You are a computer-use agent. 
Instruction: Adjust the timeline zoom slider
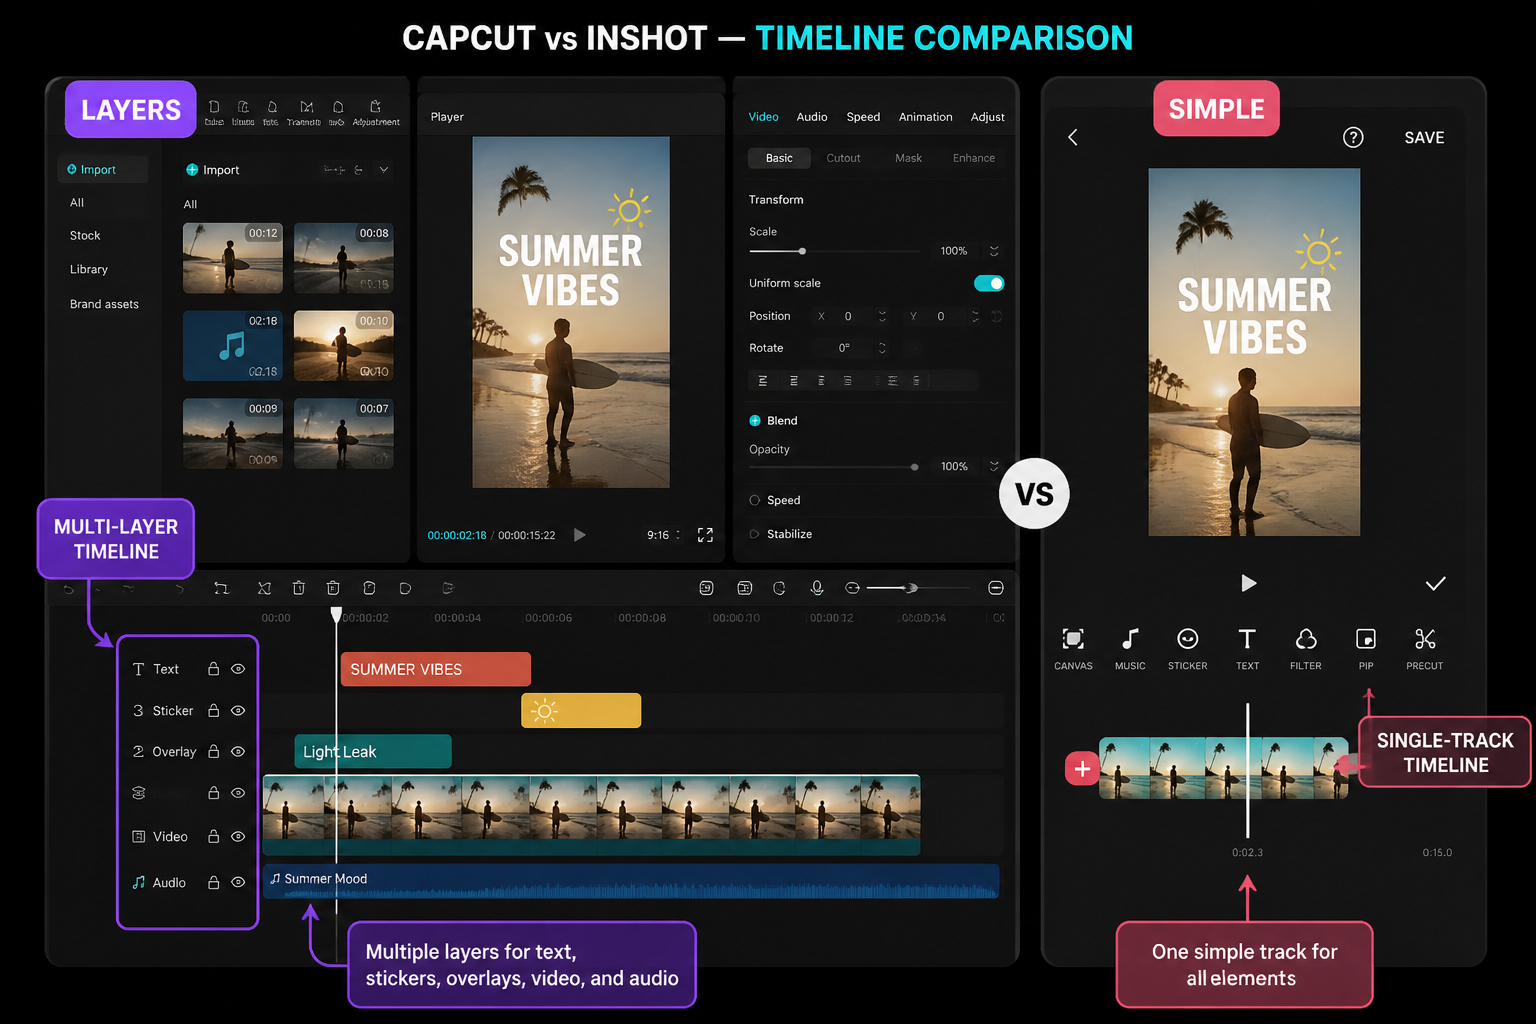[911, 588]
